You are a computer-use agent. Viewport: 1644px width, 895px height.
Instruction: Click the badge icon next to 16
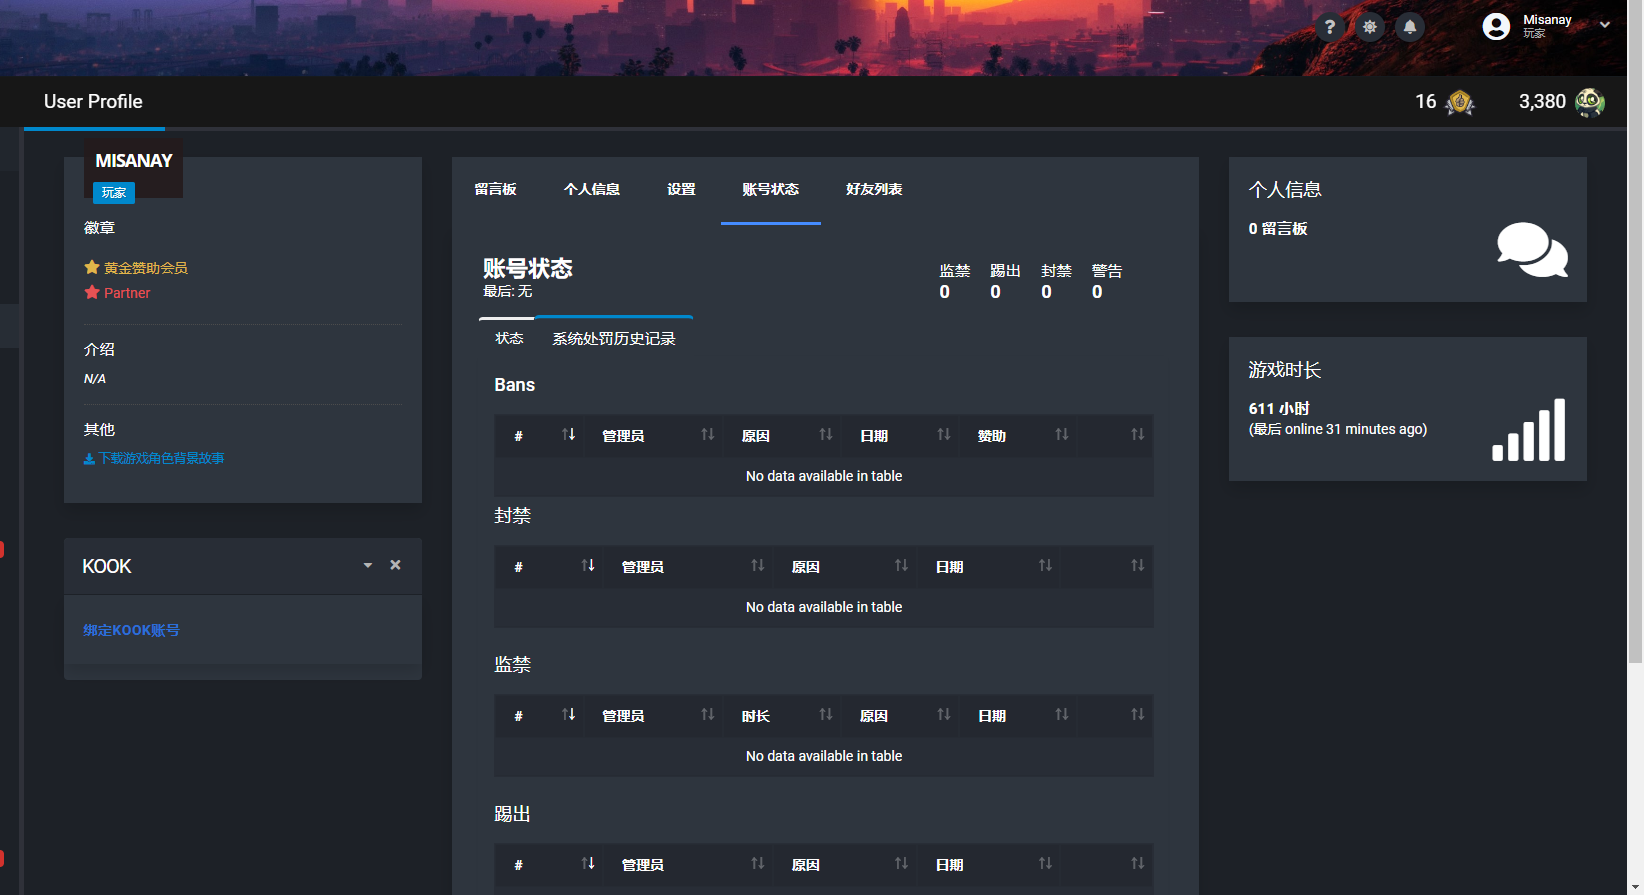coord(1460,102)
